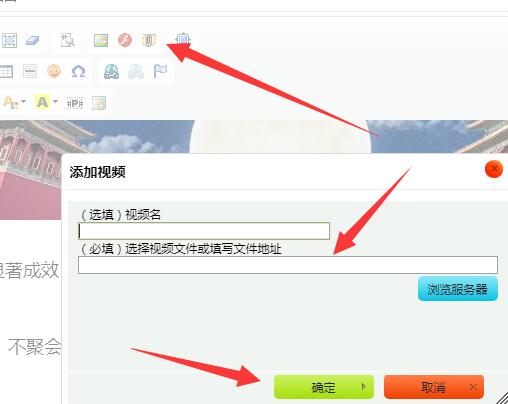Click the Insert Horizontal Line icon

[30, 71]
